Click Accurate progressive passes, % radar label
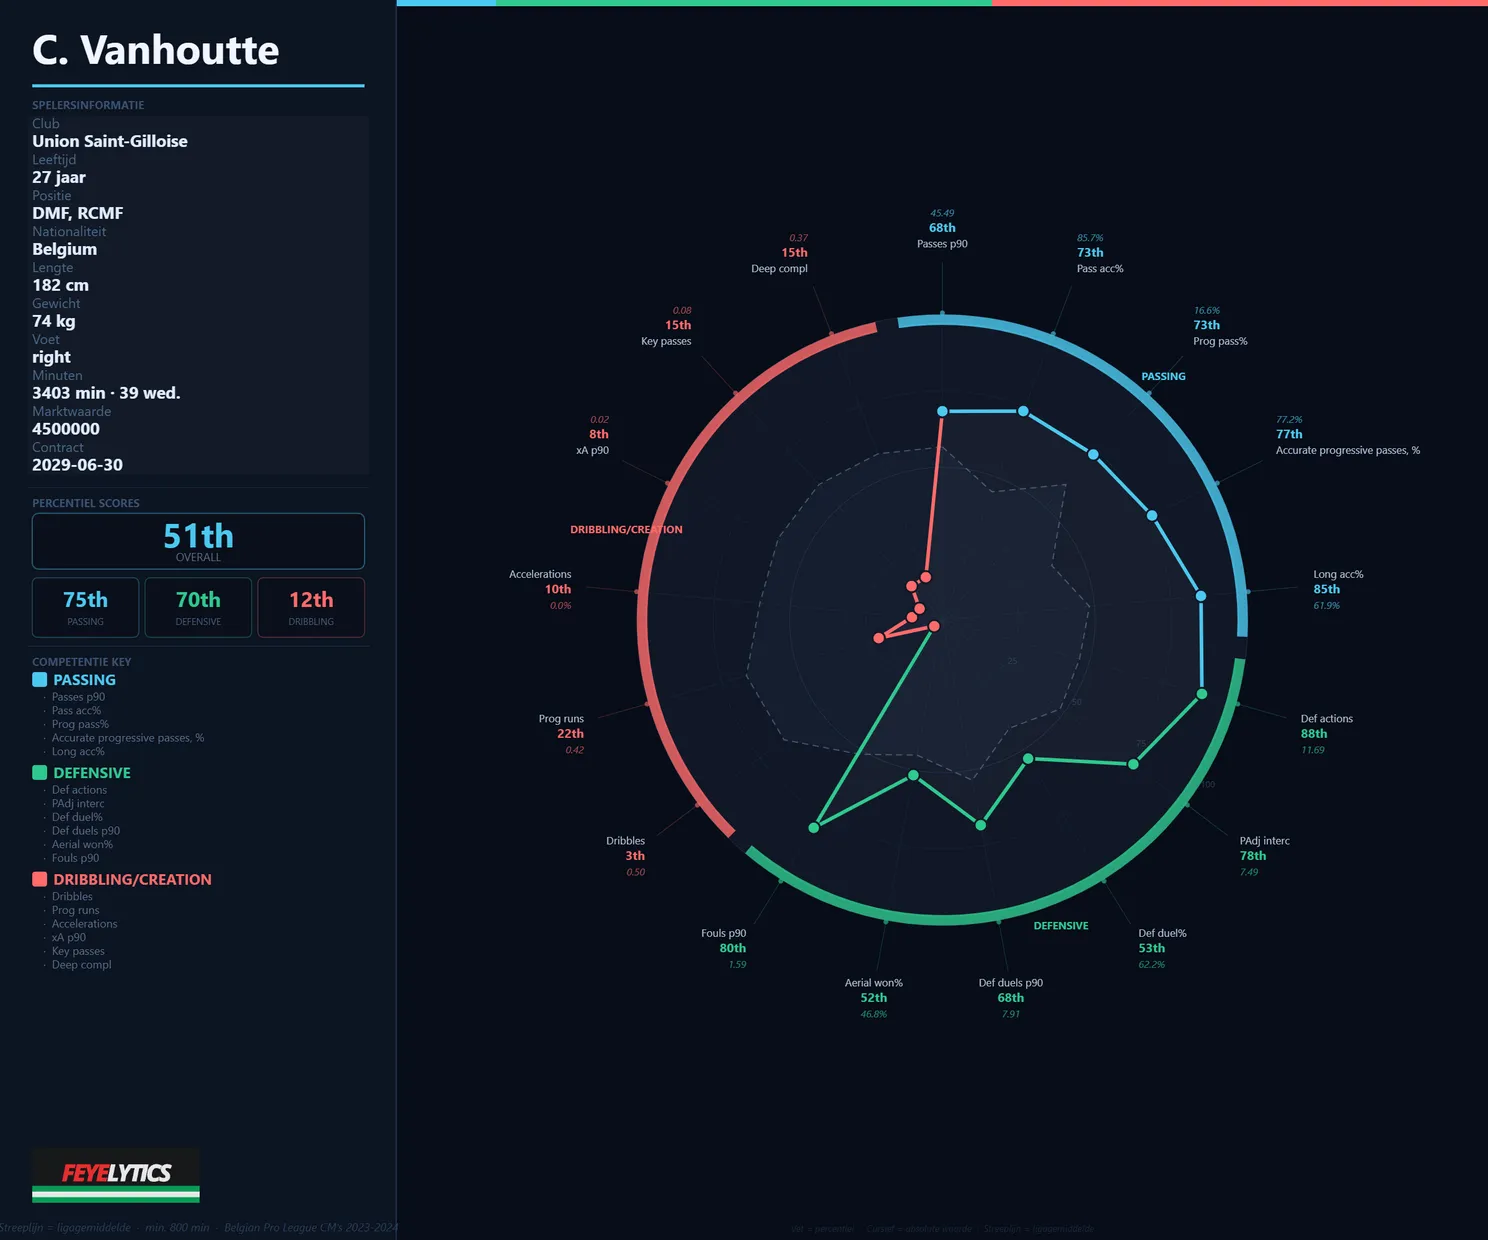 point(1347,451)
